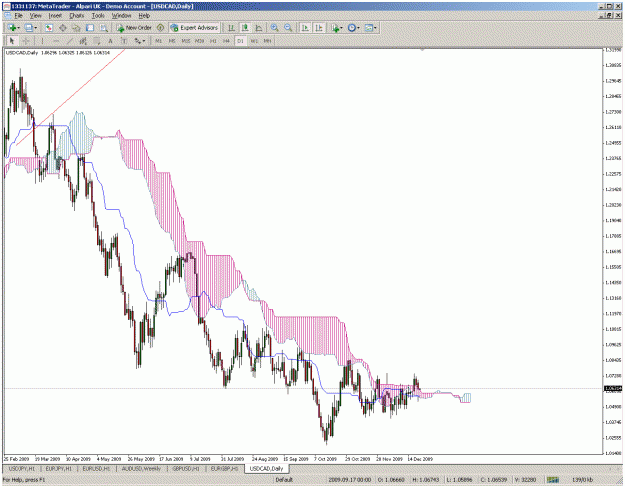
Task: Draw a vertical line tool
Action: coord(42,41)
